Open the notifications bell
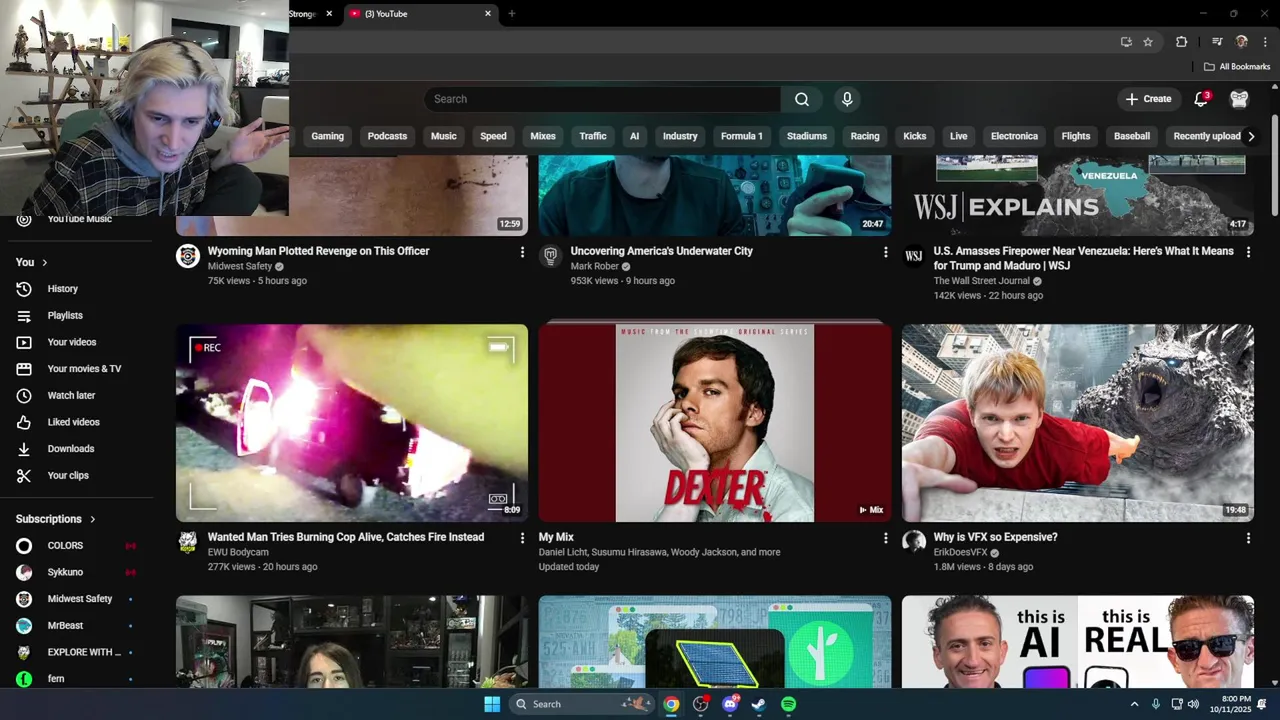This screenshot has height=720, width=1280. (1202, 99)
